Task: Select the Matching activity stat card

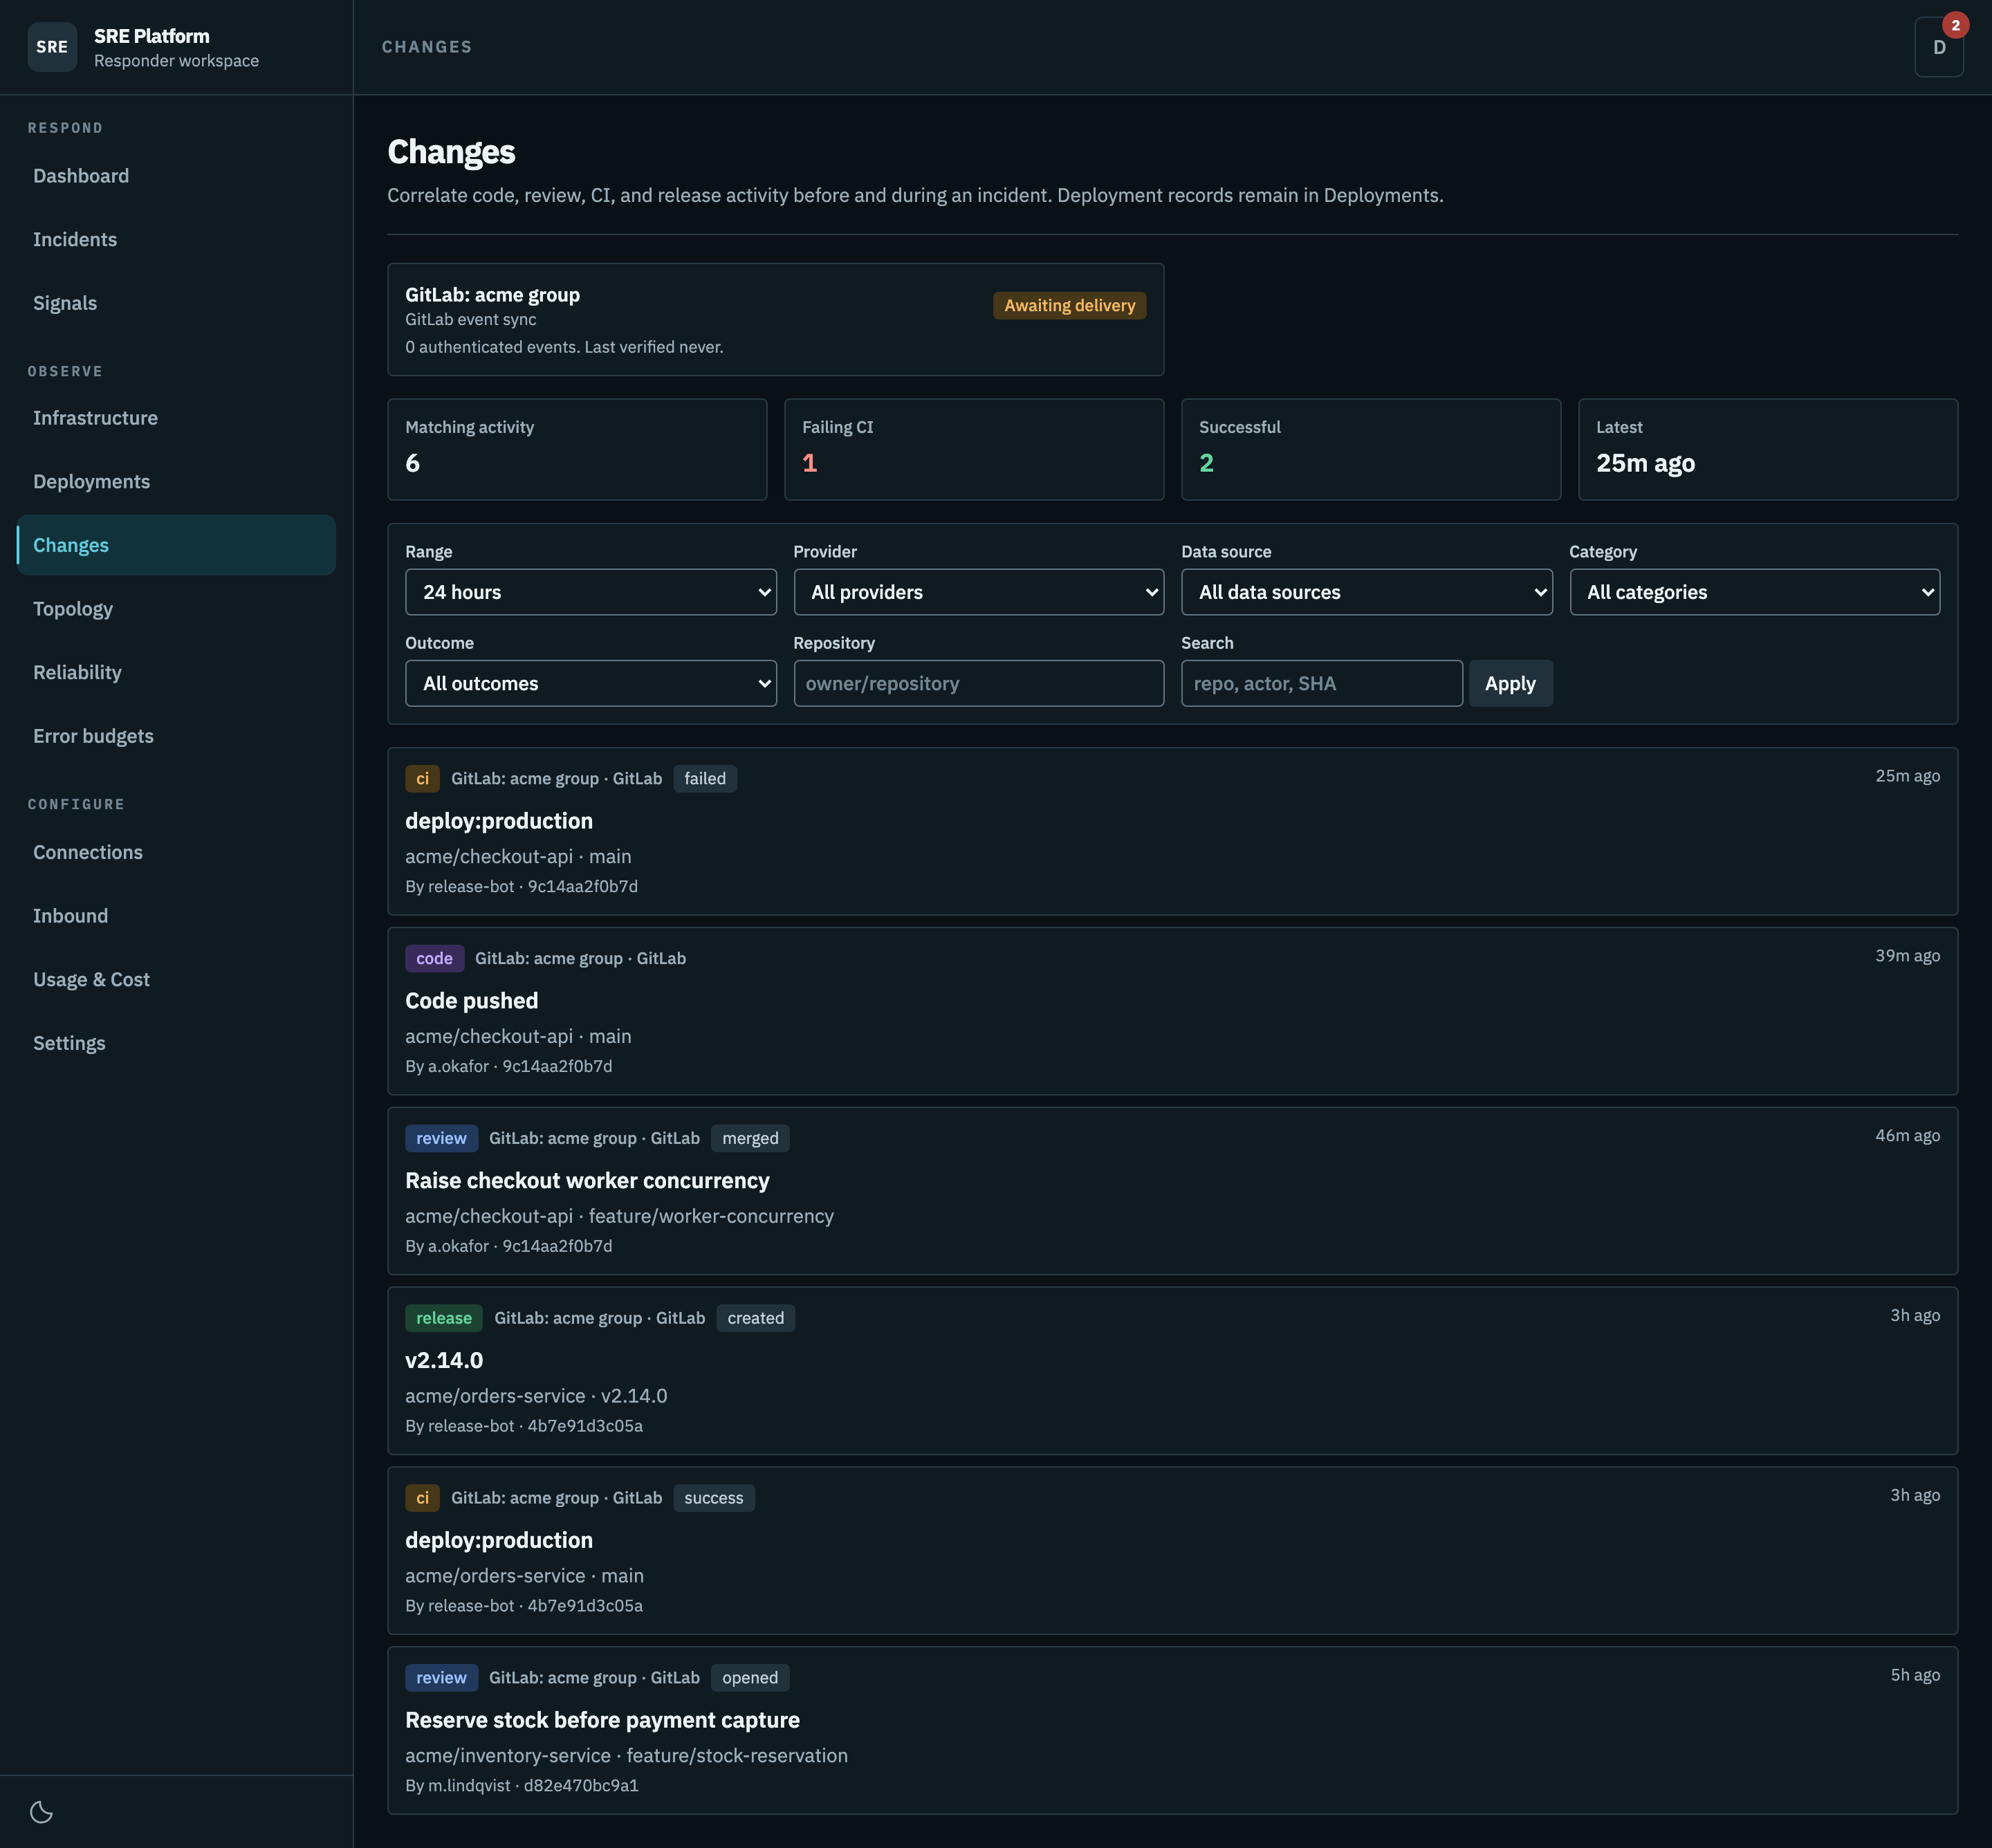Action: click(x=577, y=450)
